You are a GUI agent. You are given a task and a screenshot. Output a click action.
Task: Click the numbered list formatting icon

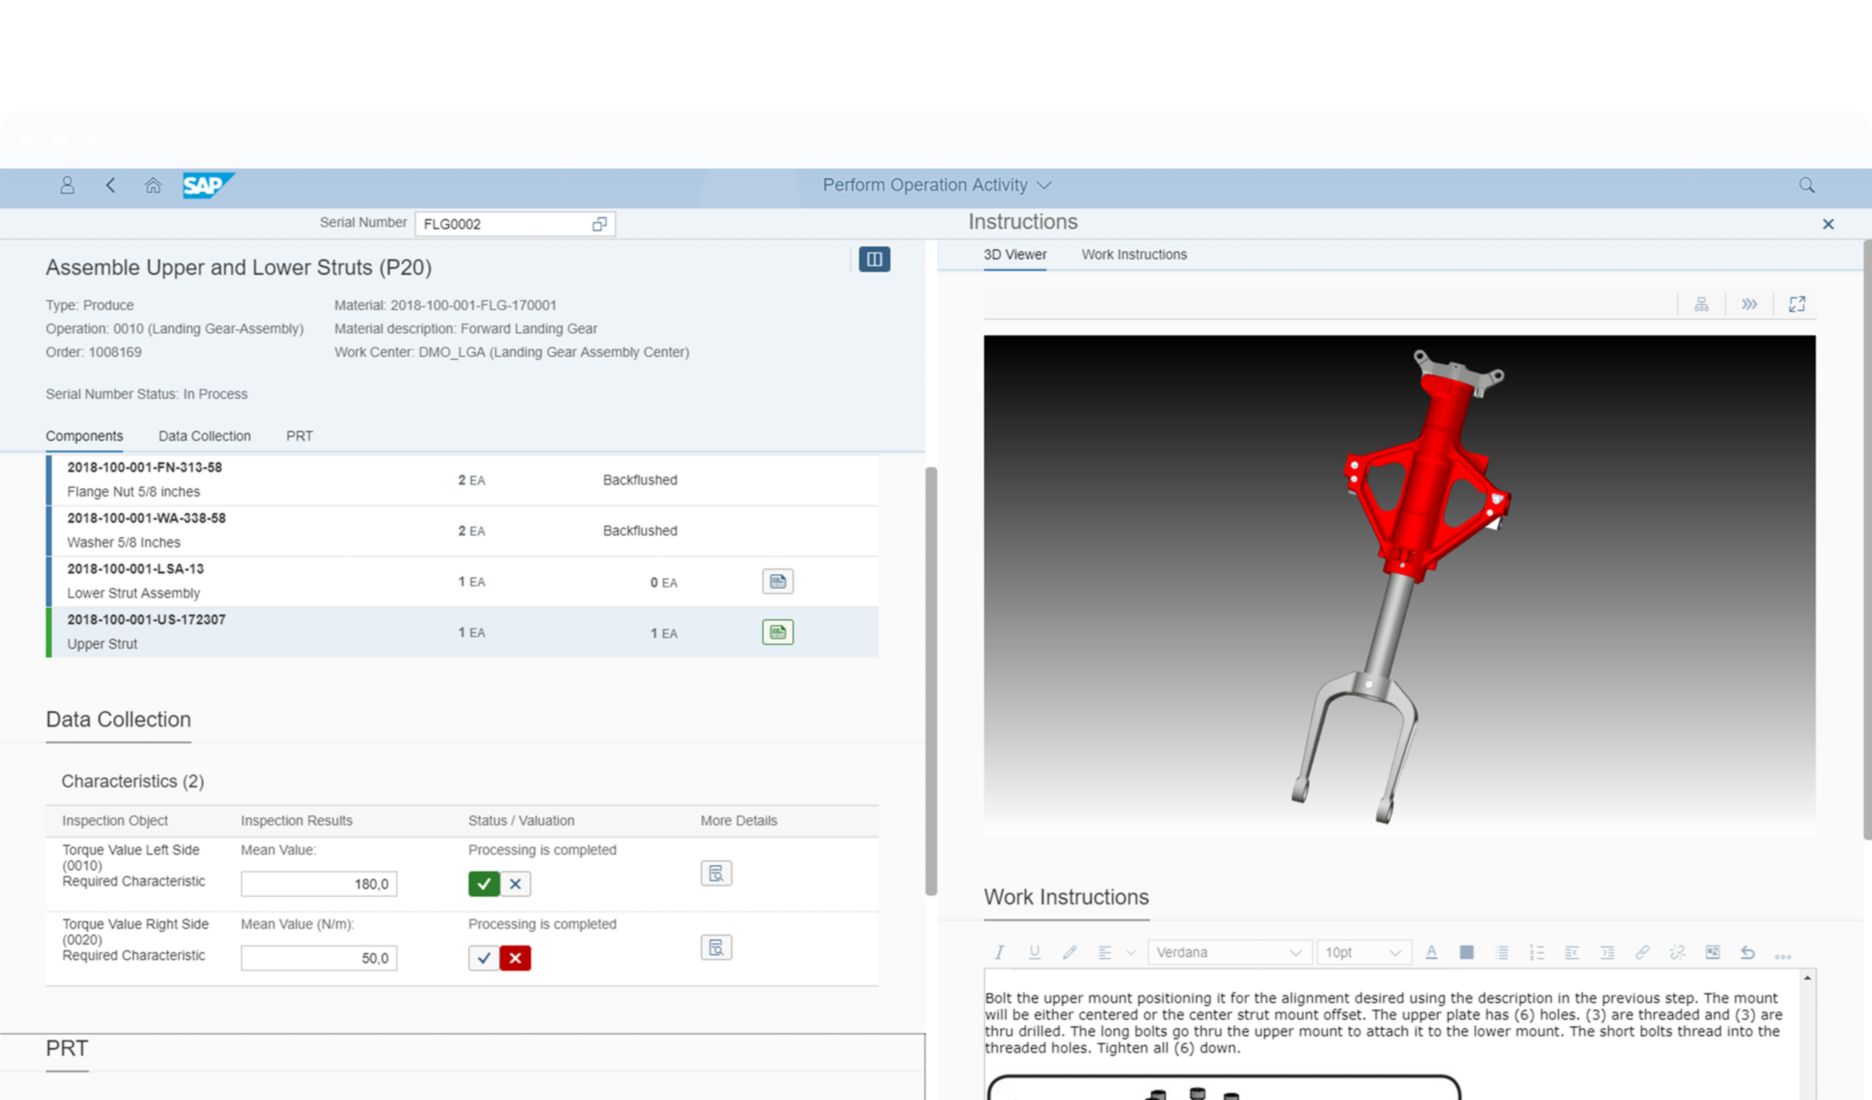[1537, 952]
